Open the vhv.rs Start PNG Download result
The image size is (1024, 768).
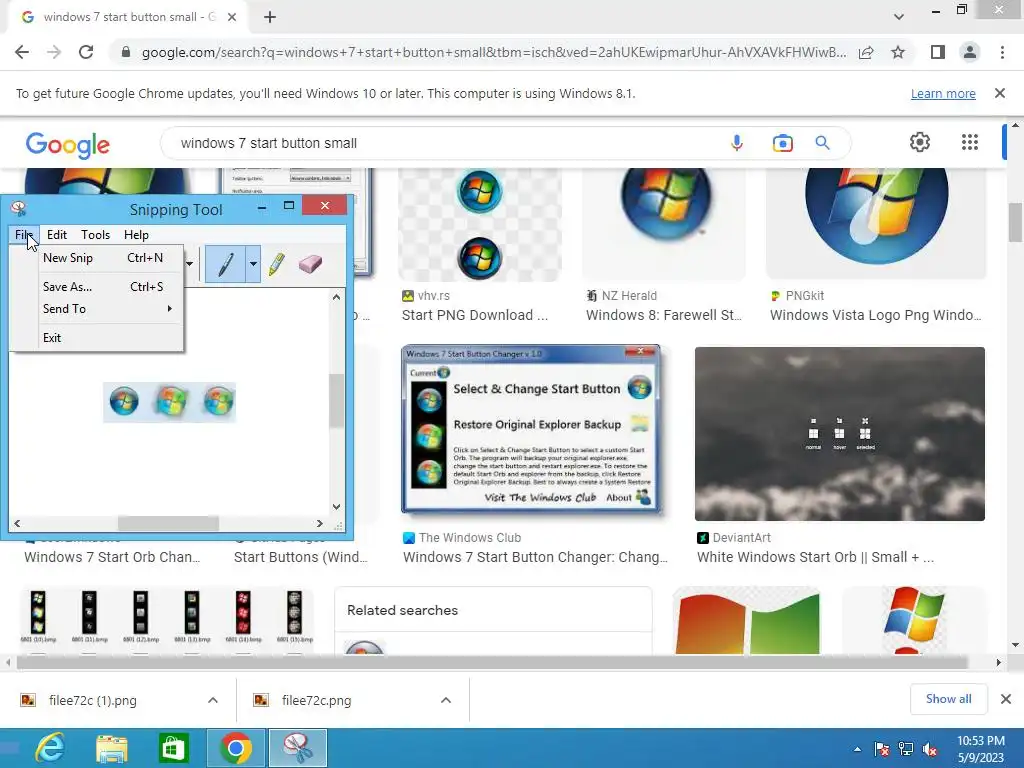coord(475,315)
